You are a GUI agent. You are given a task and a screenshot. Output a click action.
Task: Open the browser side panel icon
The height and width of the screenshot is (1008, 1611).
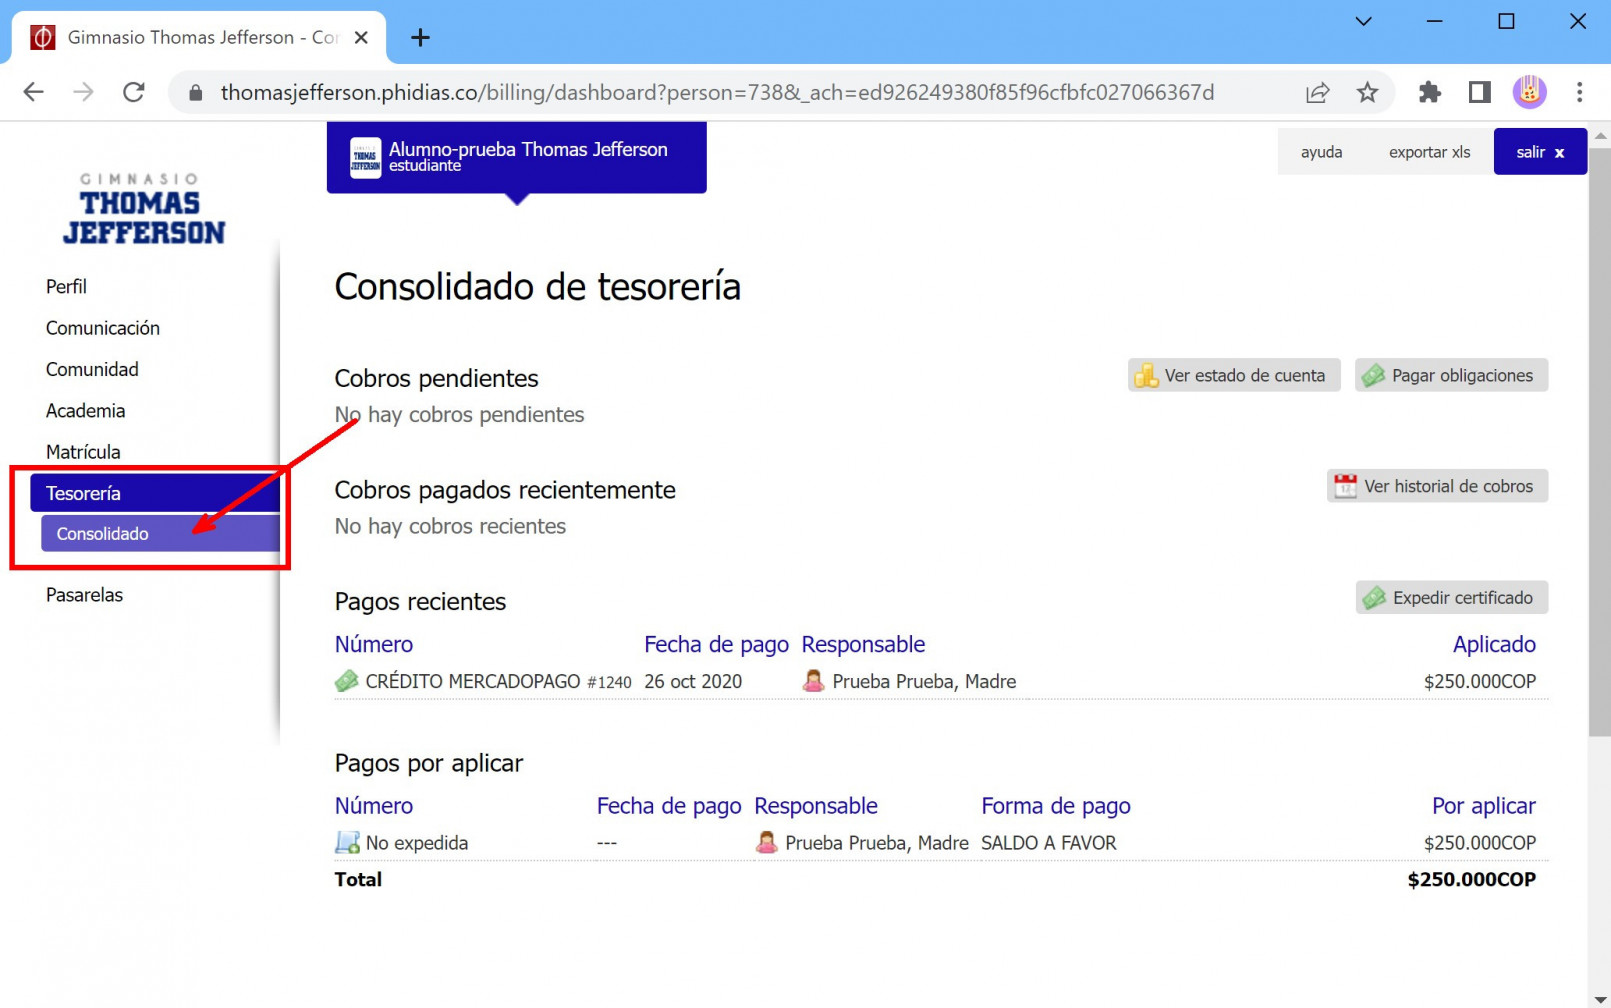click(x=1479, y=93)
